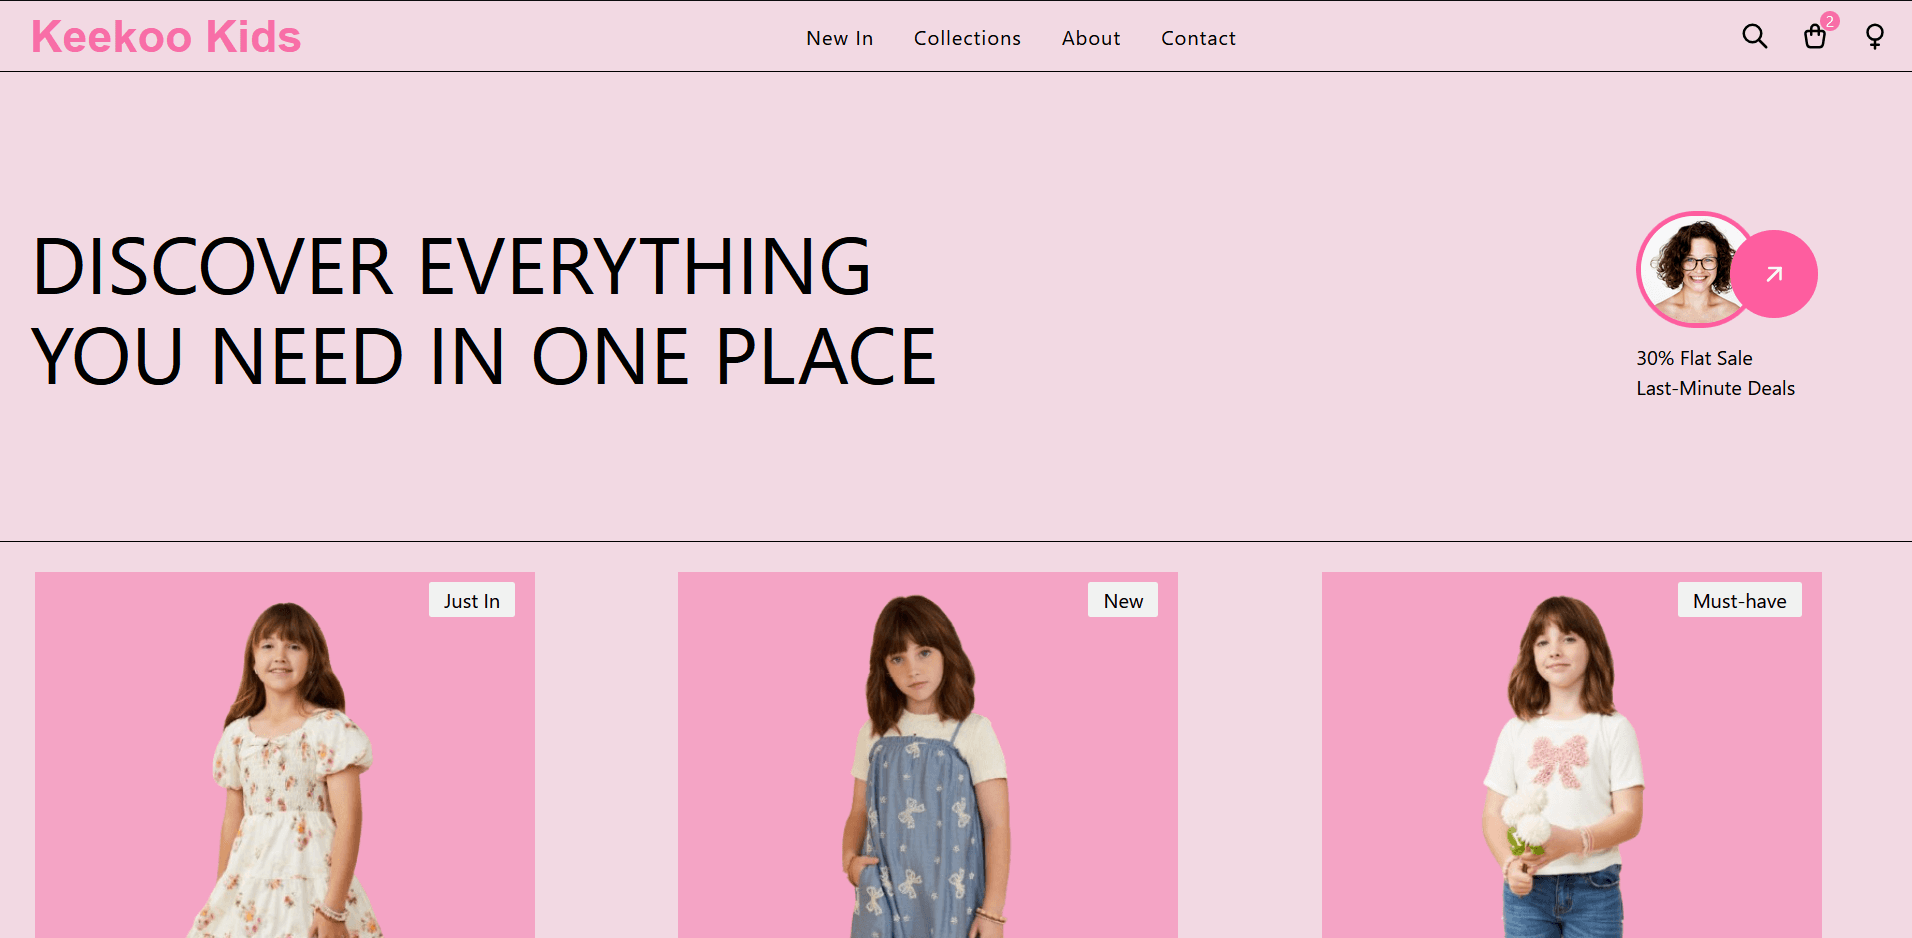Screen dimensions: 1912x938
Task: Open the shopping bag cart icon
Action: [x=1815, y=38]
